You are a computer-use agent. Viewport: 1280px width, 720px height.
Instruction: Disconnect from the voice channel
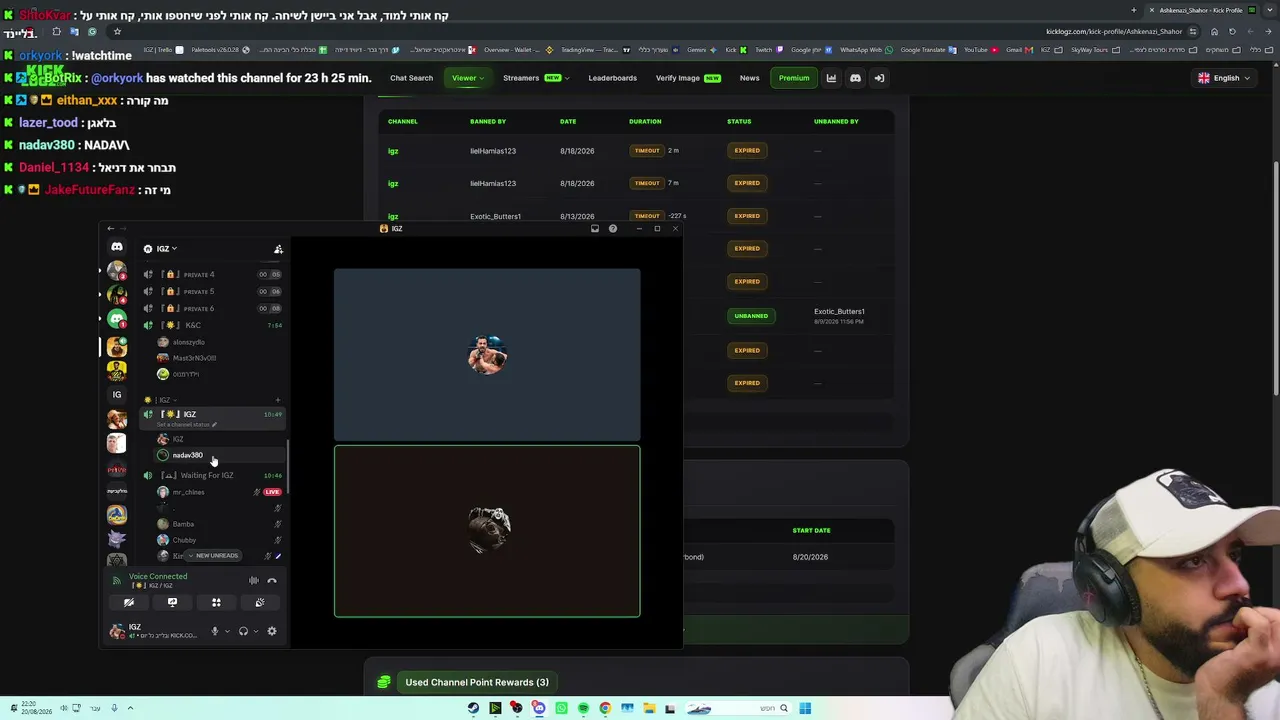(x=272, y=580)
